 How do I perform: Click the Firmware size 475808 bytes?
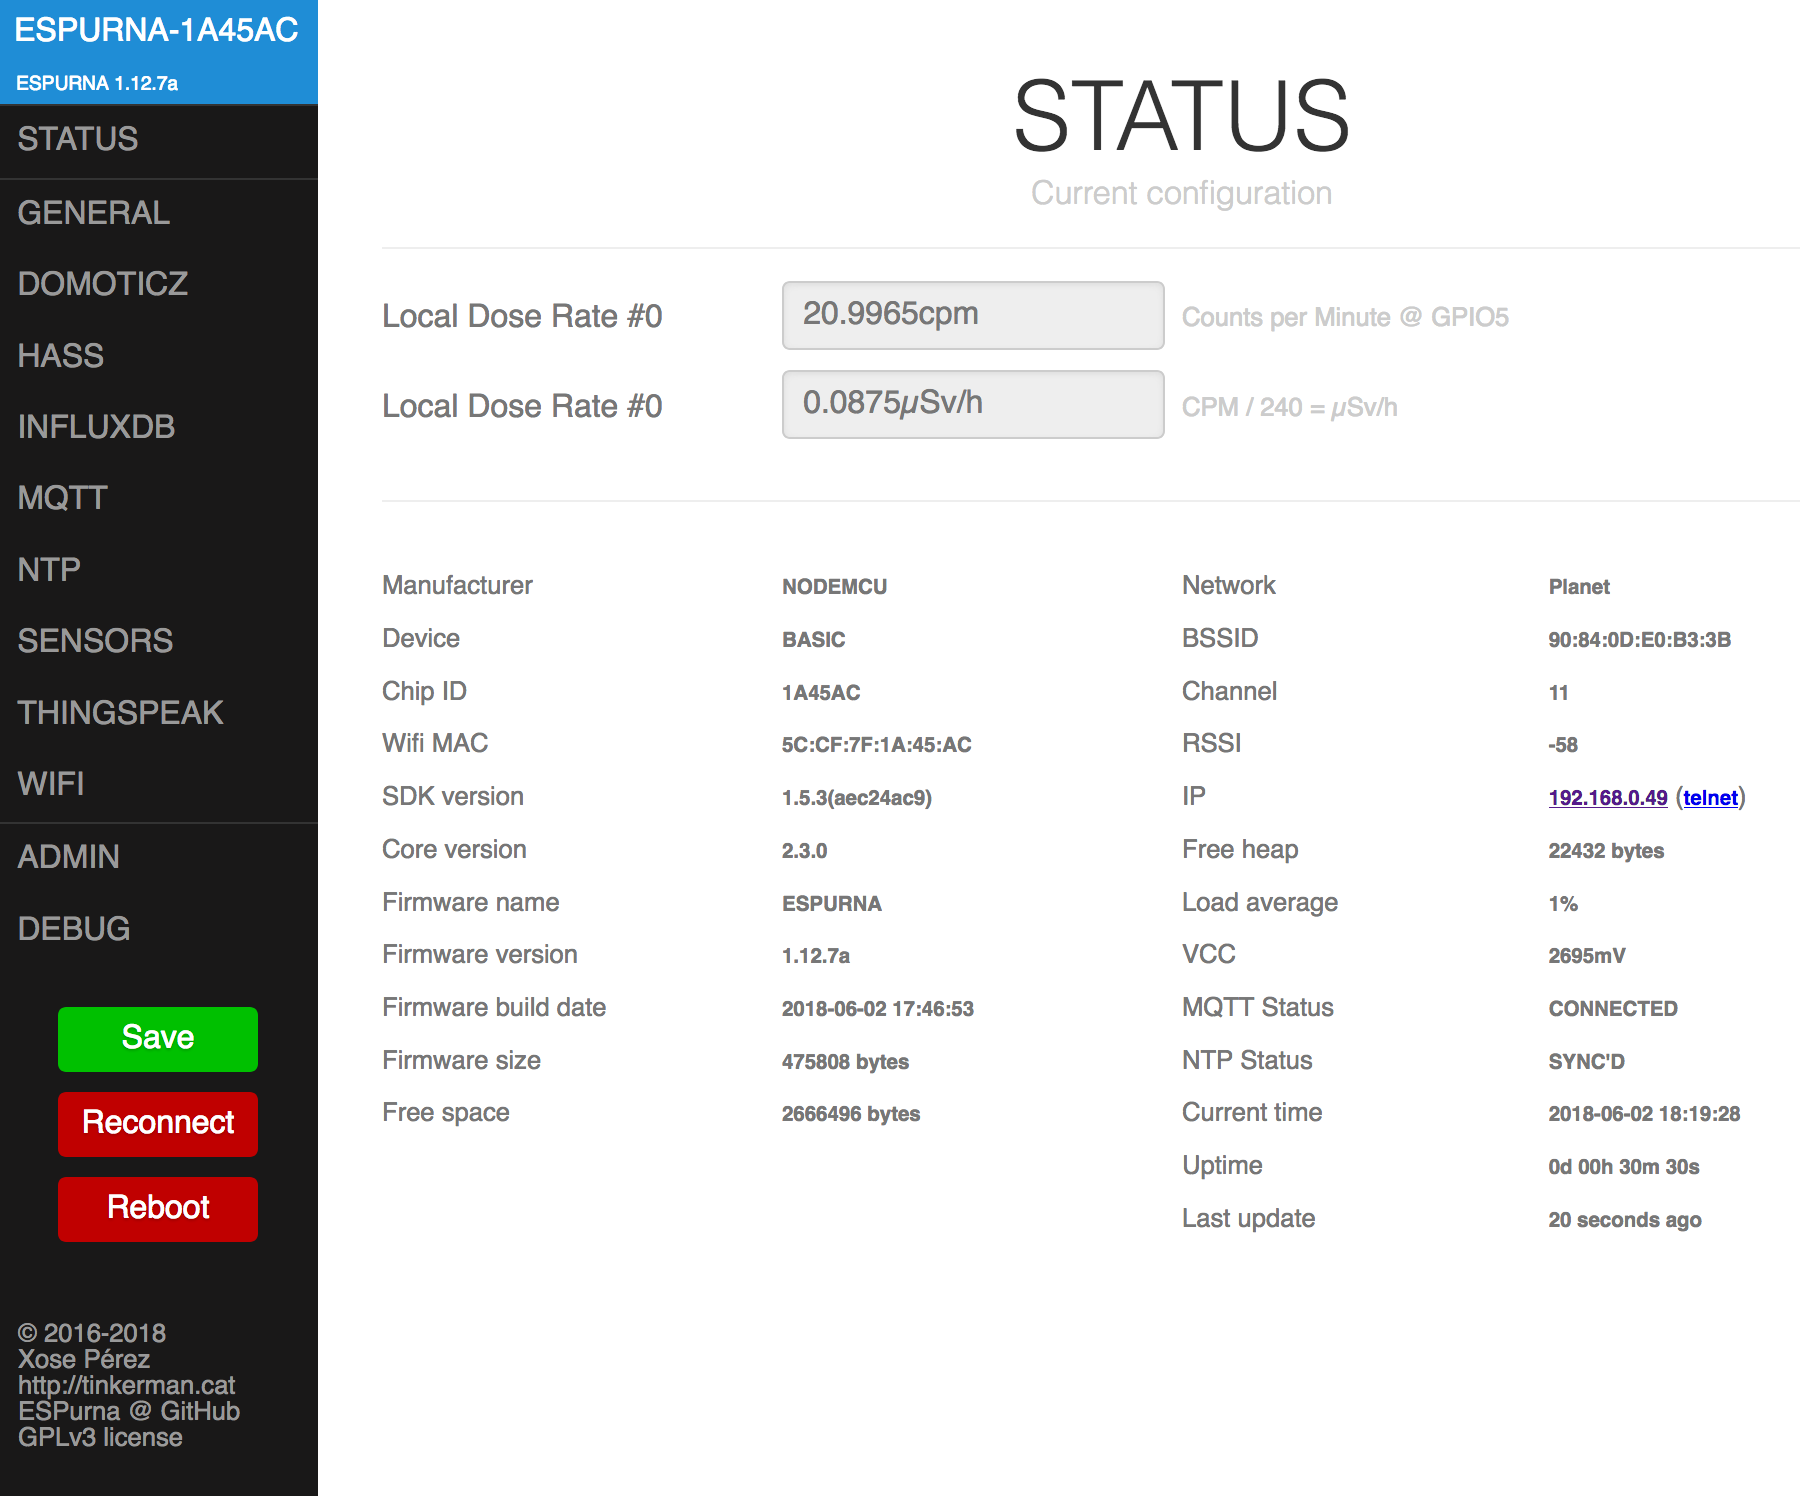coord(845,1062)
